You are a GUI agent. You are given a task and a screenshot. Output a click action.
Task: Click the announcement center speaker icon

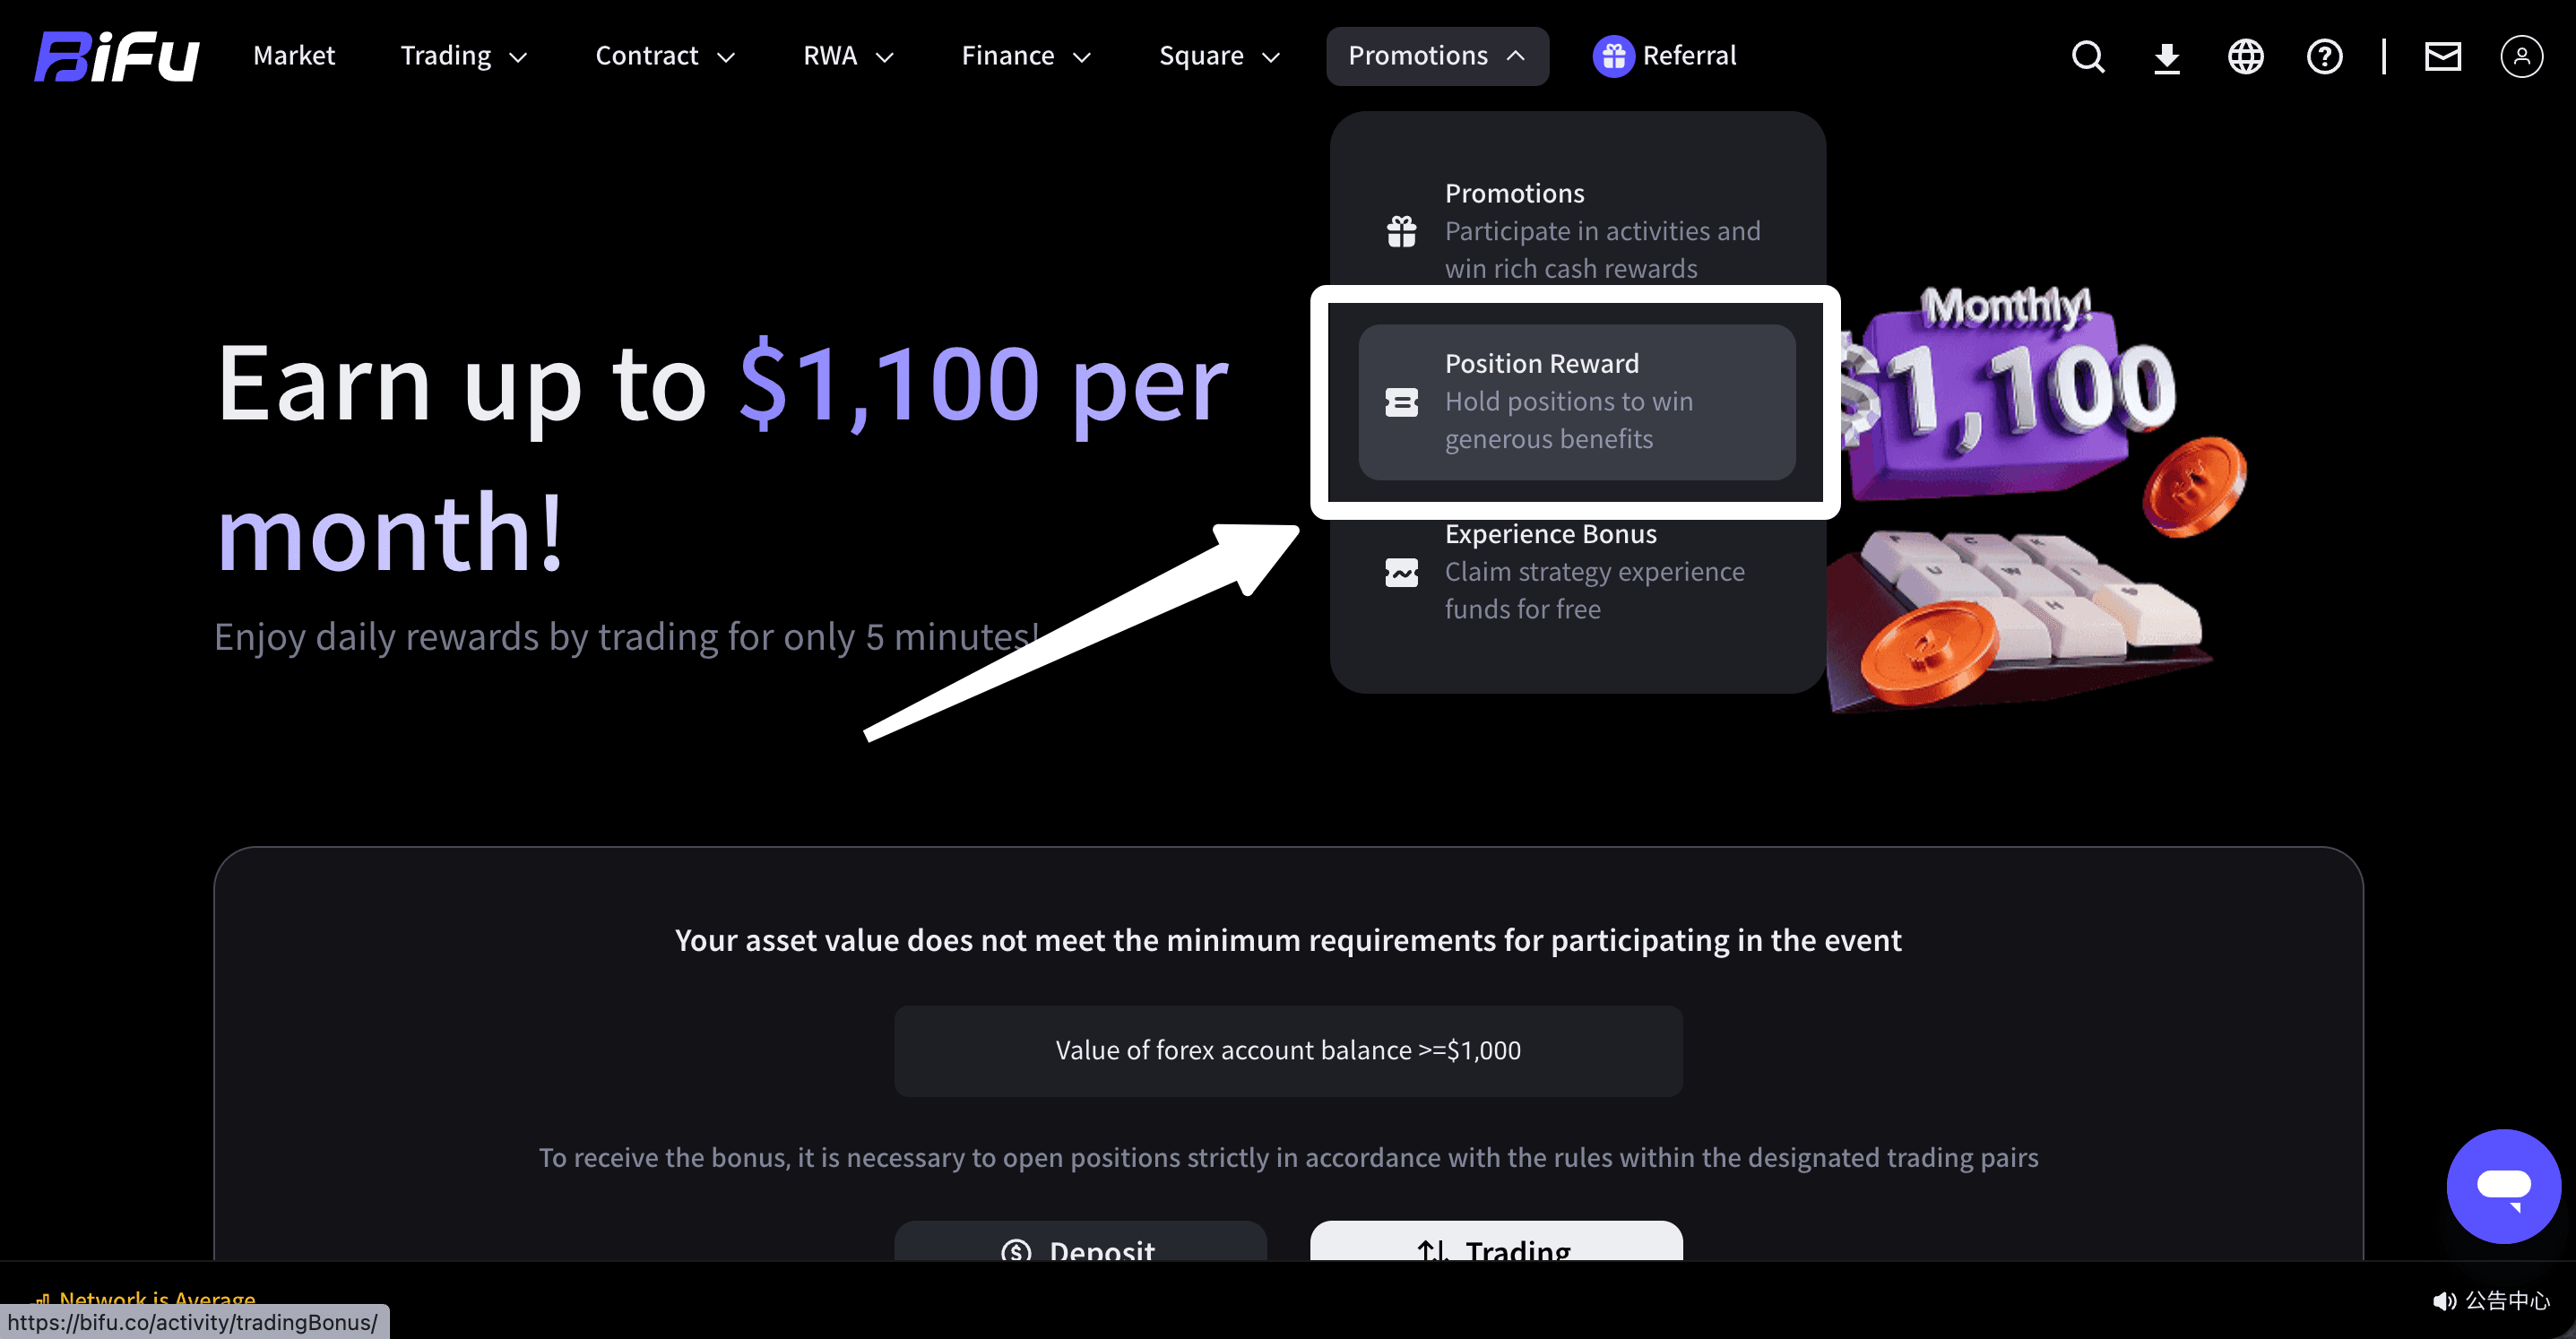pos(2444,1300)
